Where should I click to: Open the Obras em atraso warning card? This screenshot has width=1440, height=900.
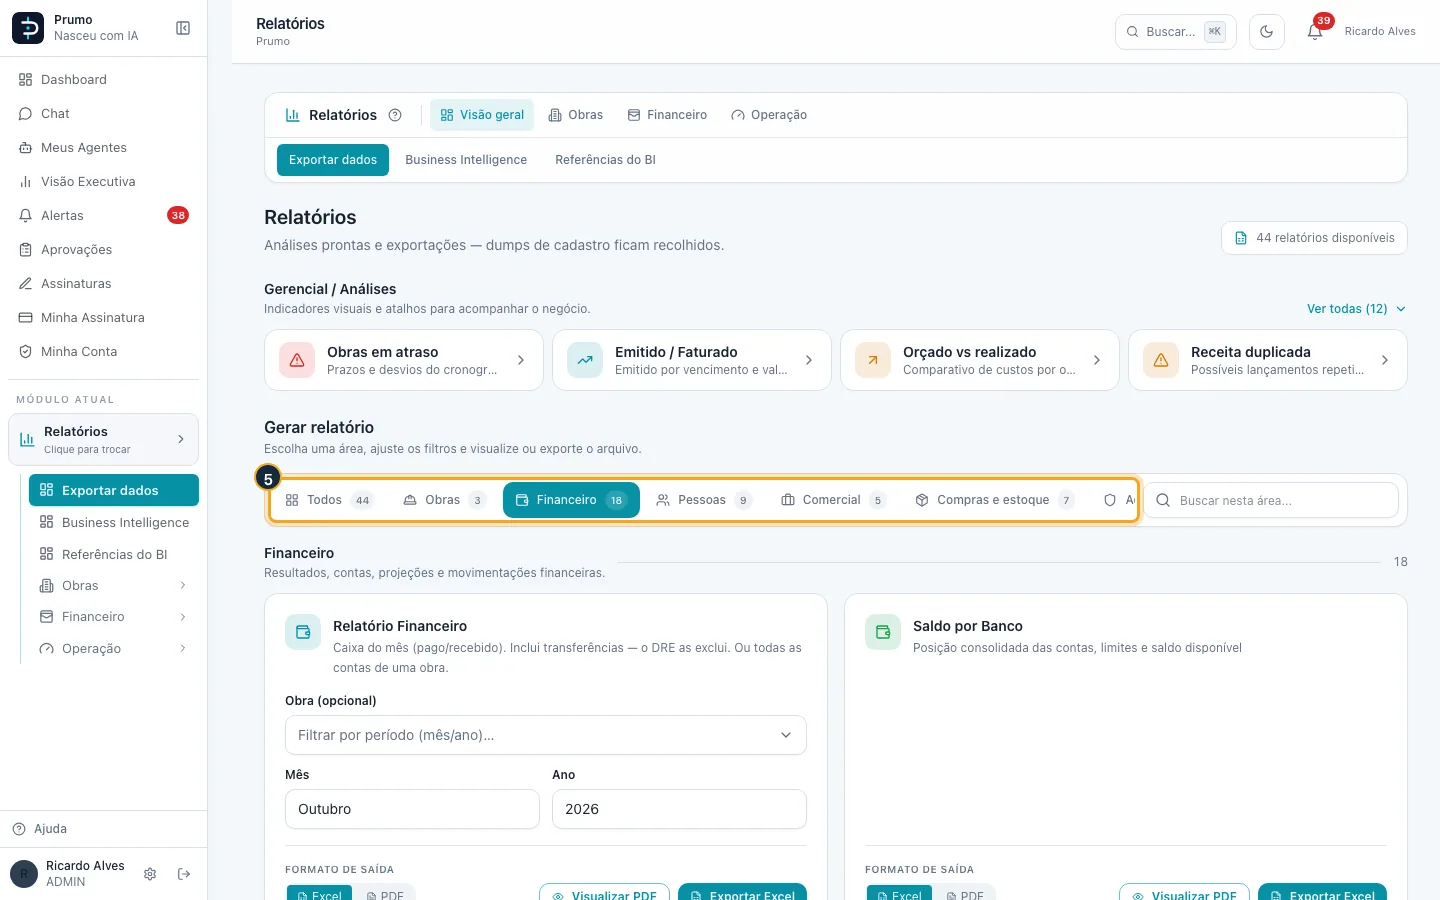click(404, 360)
